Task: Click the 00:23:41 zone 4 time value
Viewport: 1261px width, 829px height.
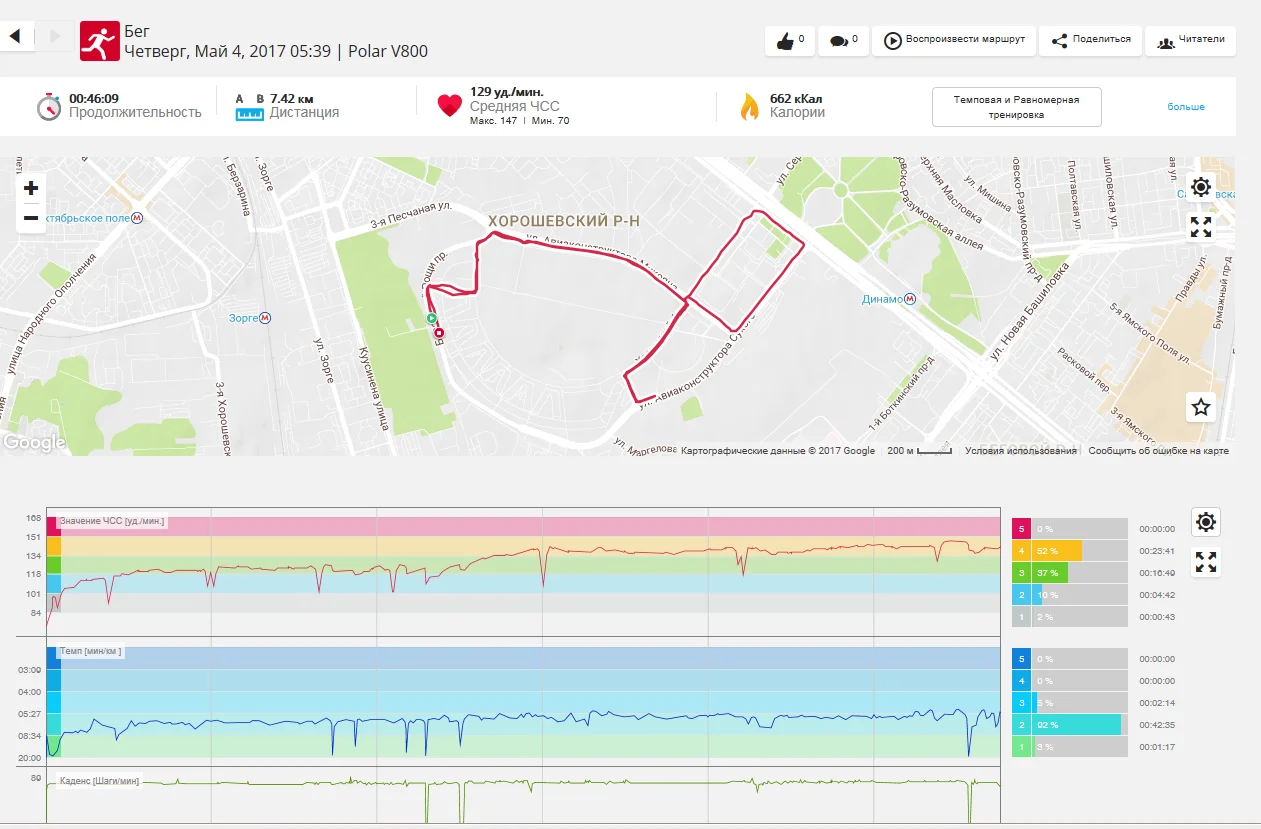Action: (1157, 551)
